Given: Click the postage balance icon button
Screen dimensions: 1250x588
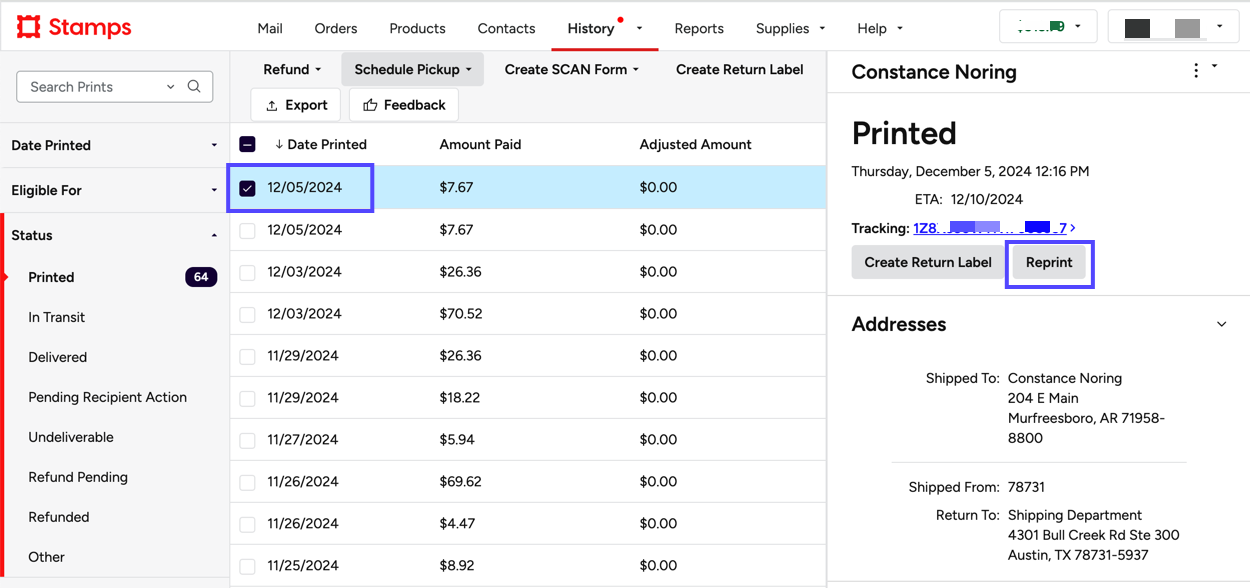Looking at the screenshot, I should [x=1048, y=27].
